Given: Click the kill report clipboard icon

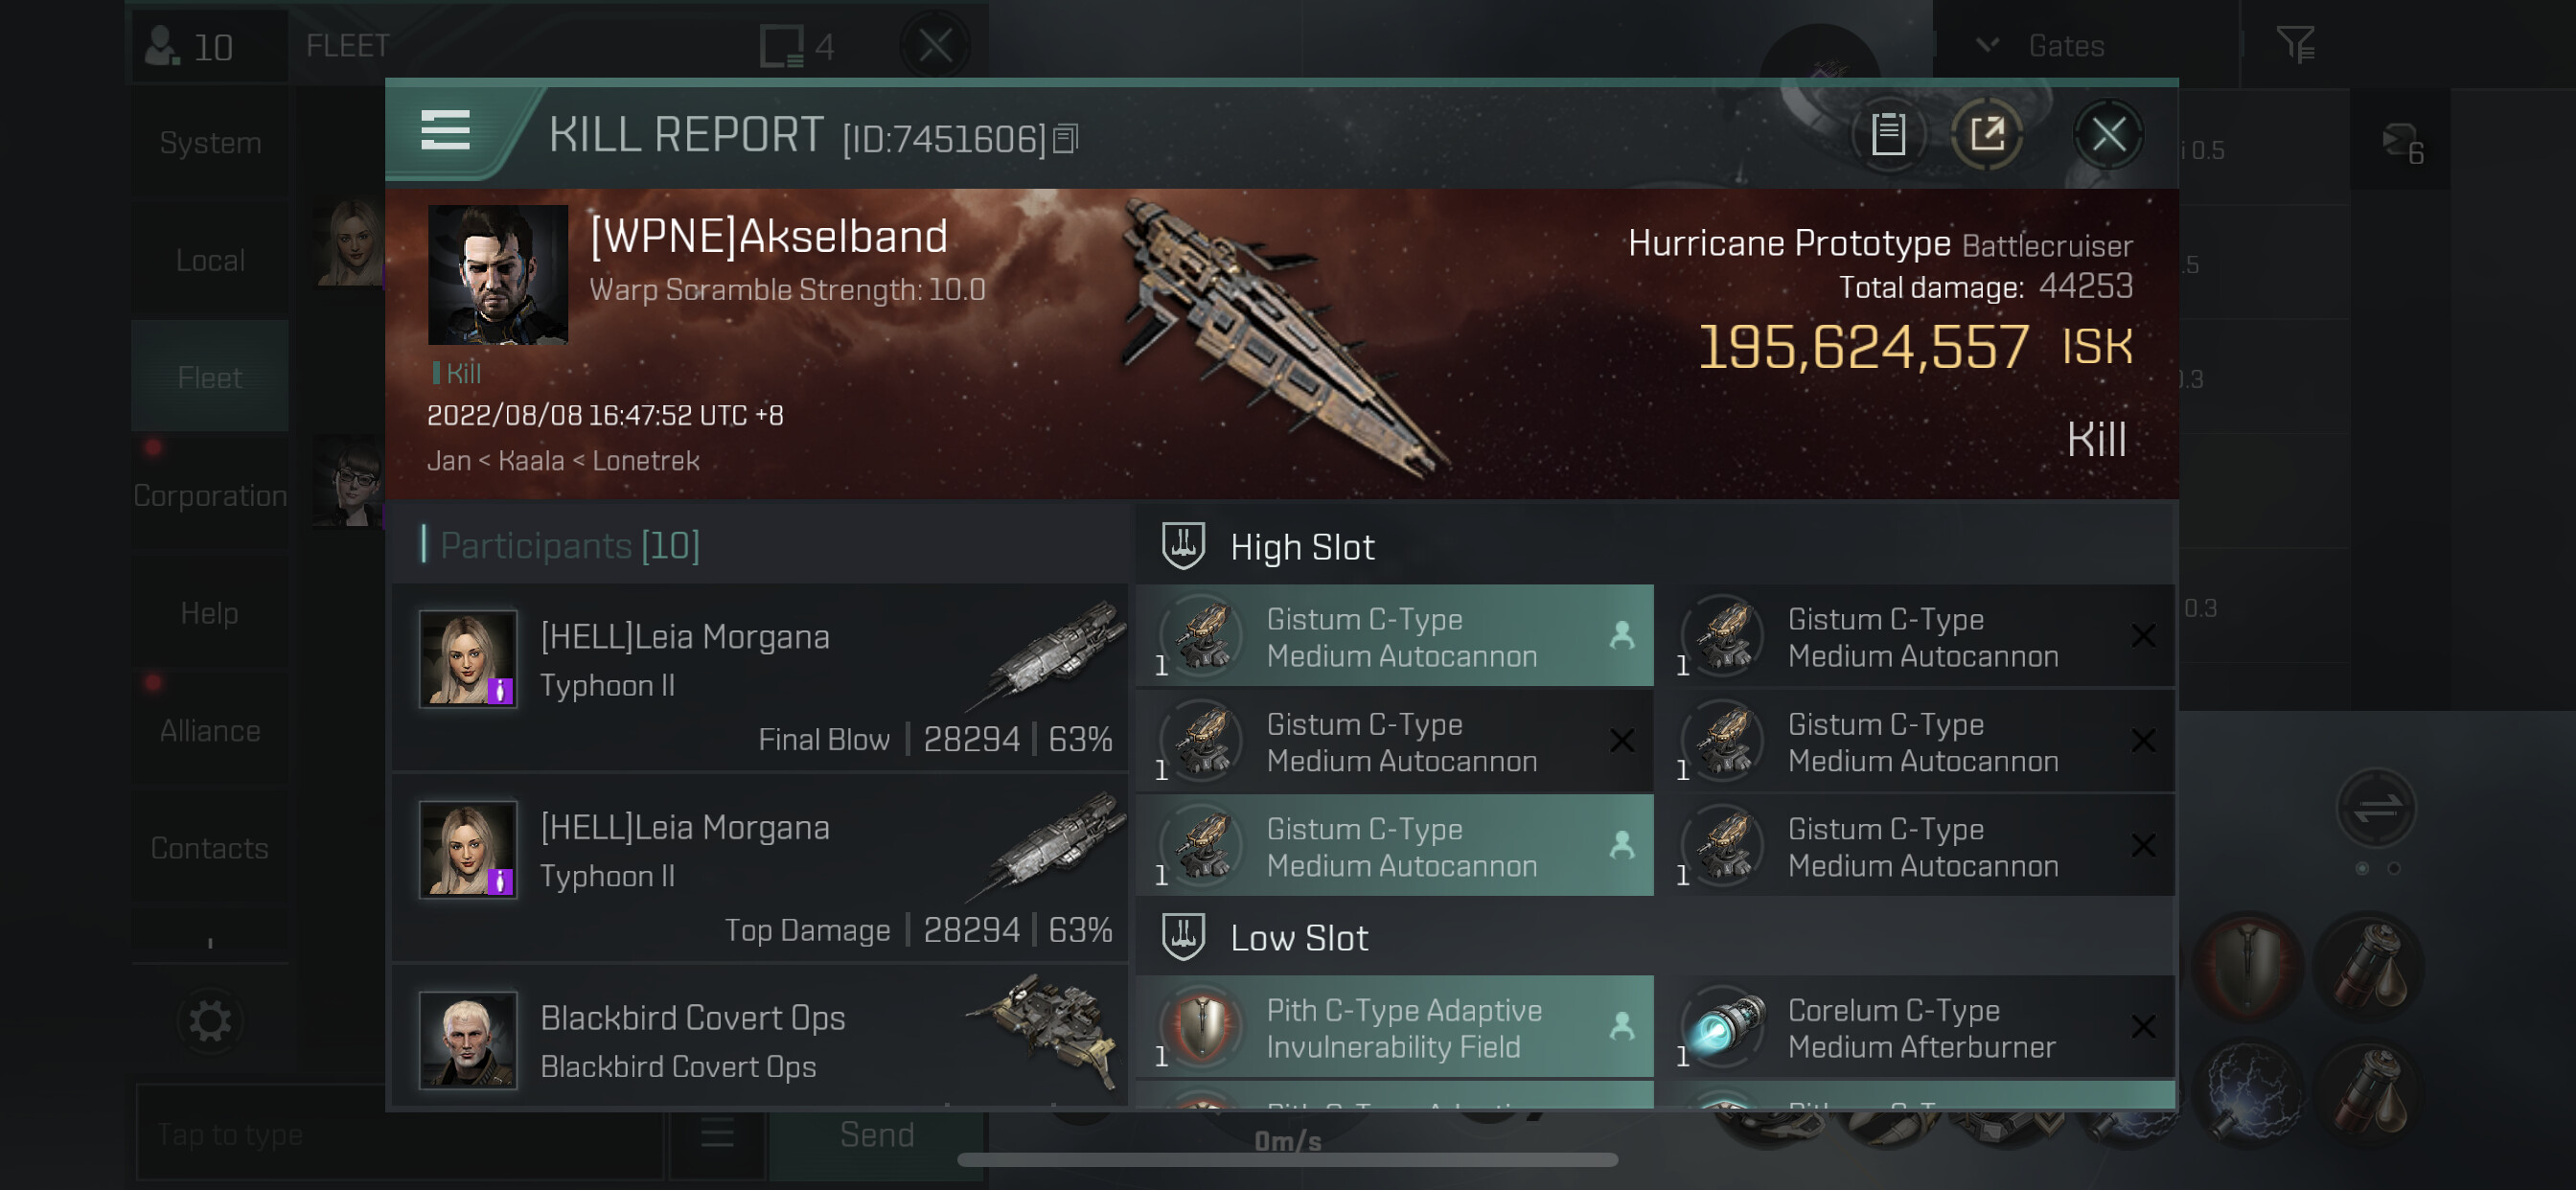Looking at the screenshot, I should click(x=1887, y=134).
